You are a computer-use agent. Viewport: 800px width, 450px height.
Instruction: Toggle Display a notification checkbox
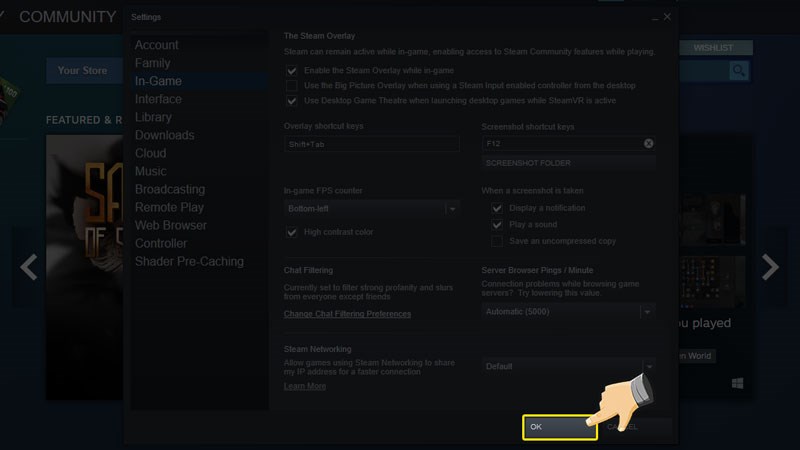click(x=496, y=208)
